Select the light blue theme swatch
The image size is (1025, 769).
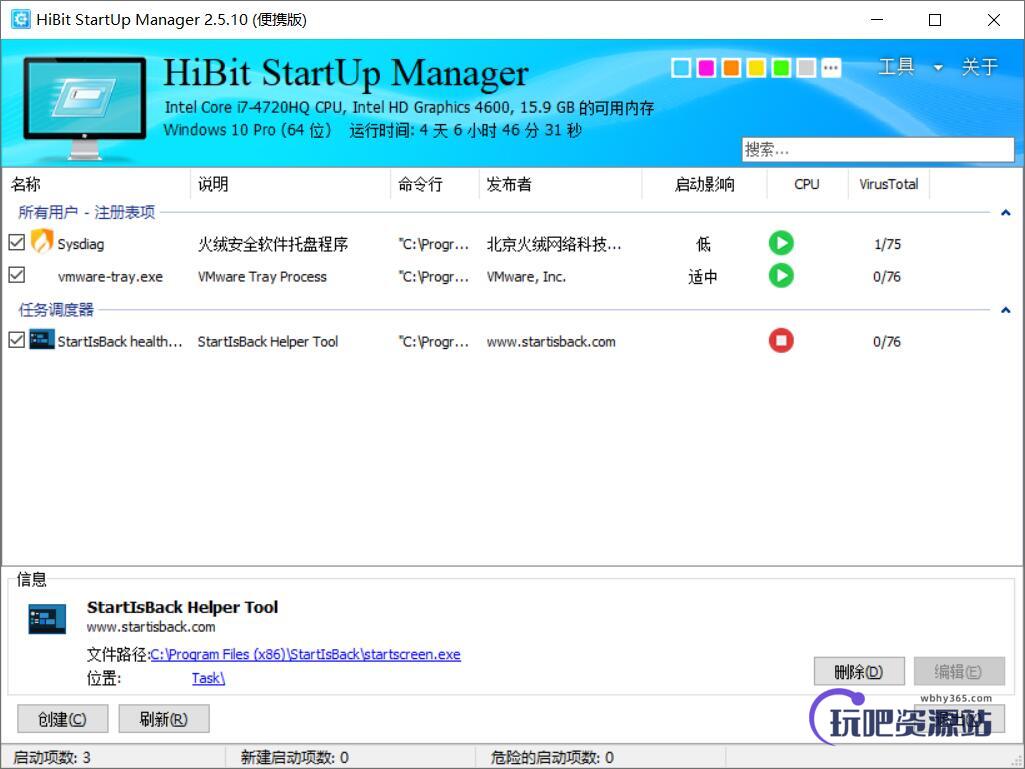681,67
